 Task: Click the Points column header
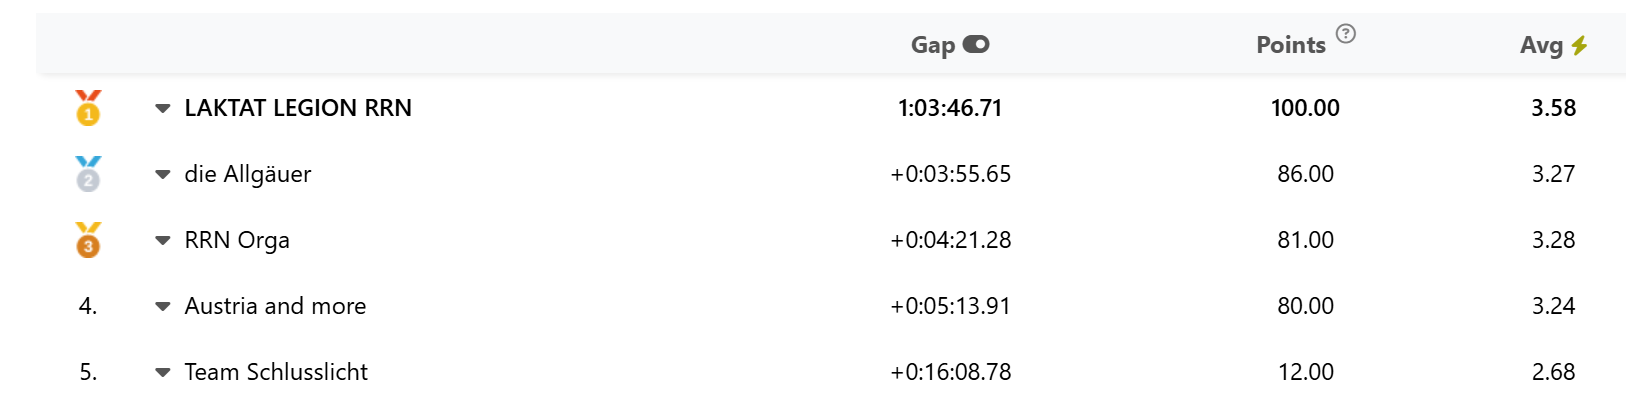(1290, 45)
